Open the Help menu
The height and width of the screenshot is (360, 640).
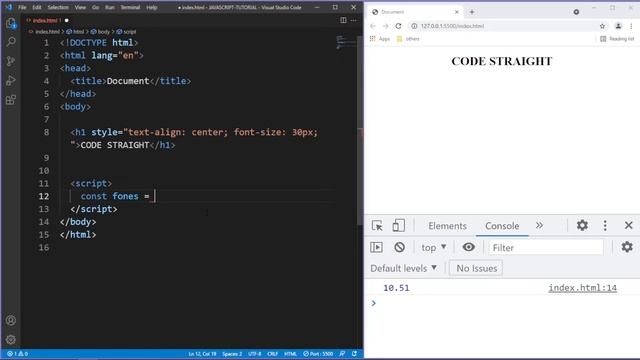click(152, 7)
